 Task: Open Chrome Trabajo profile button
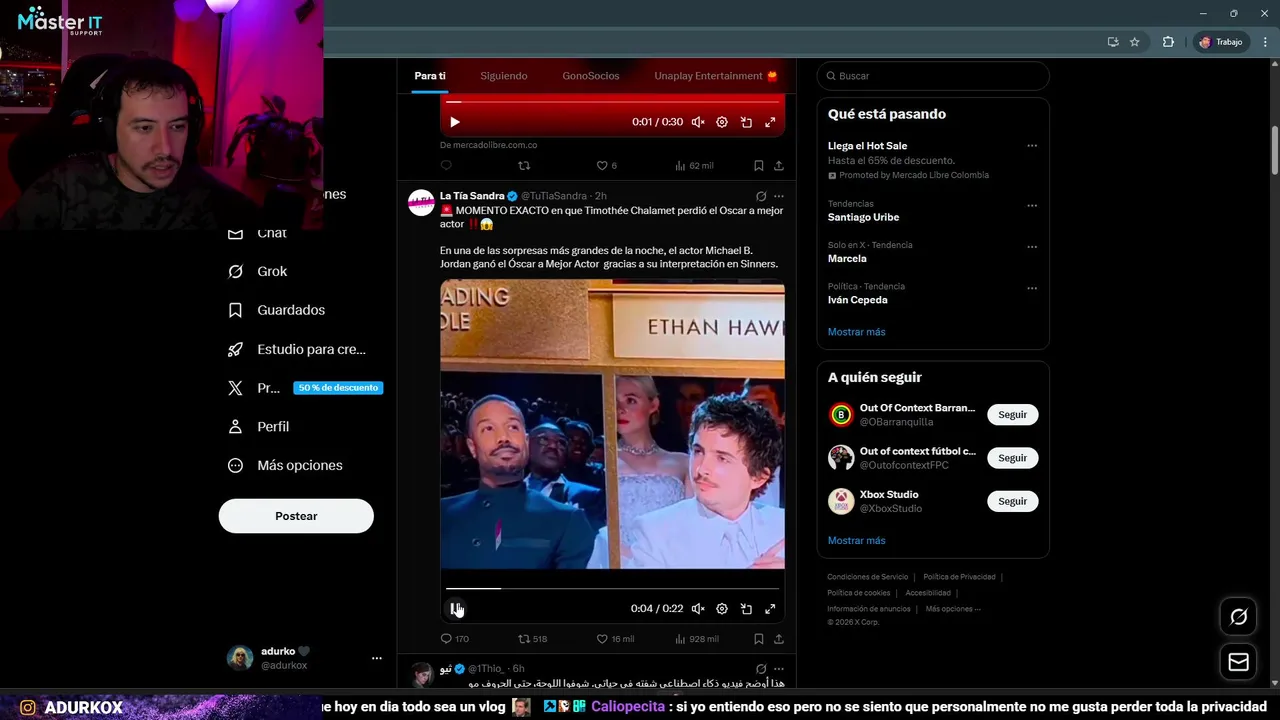(1220, 42)
